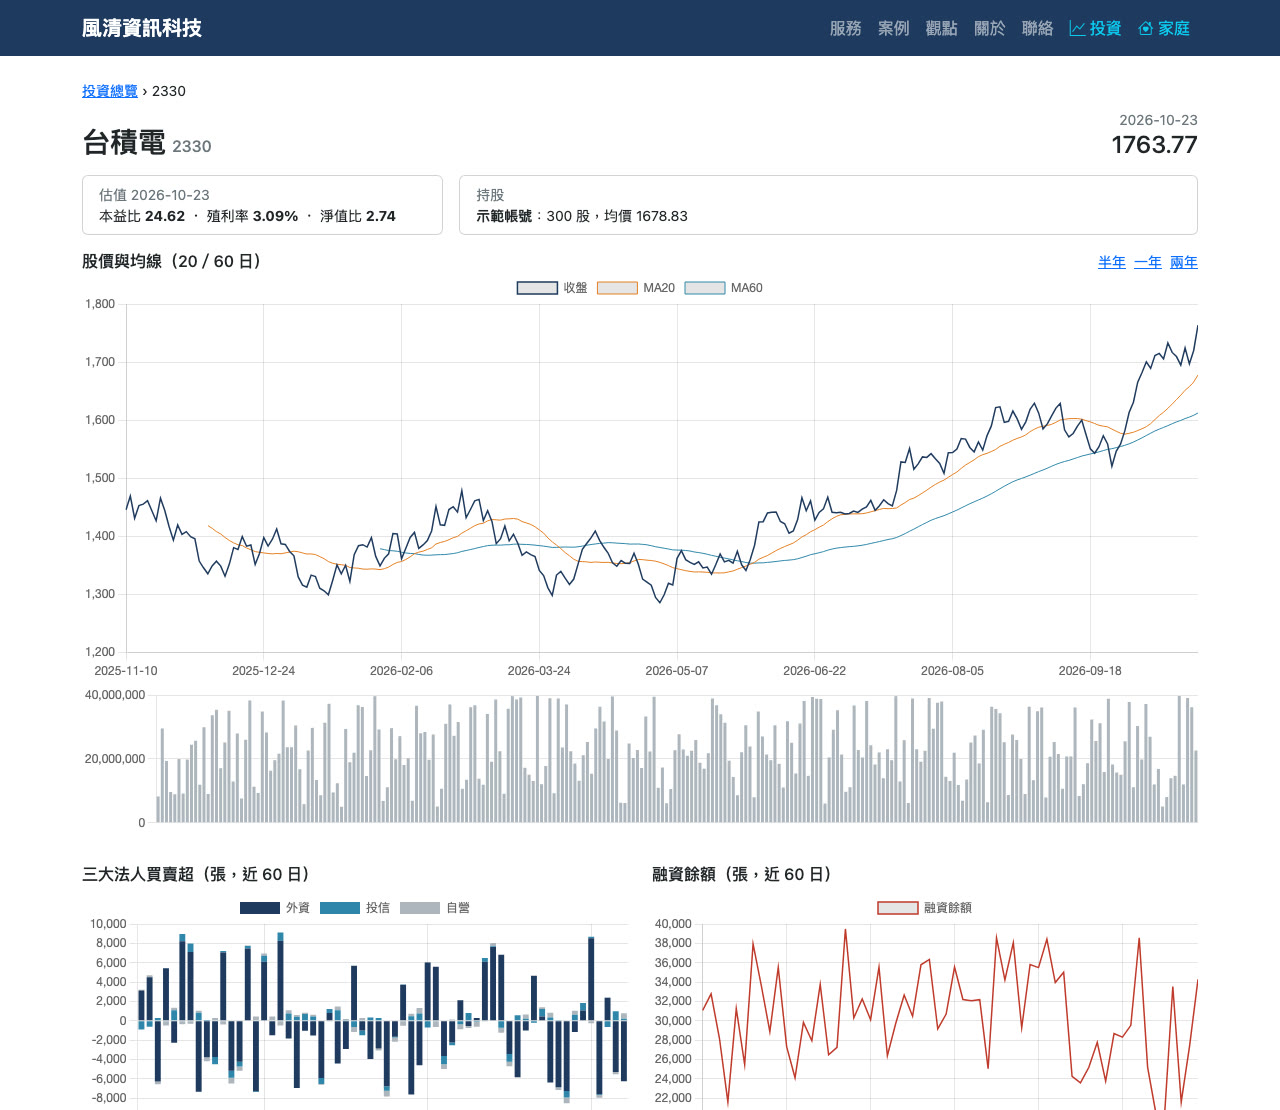Toggle the 自營 legend series
Viewport: 1280px width, 1110px height.
tap(435, 908)
